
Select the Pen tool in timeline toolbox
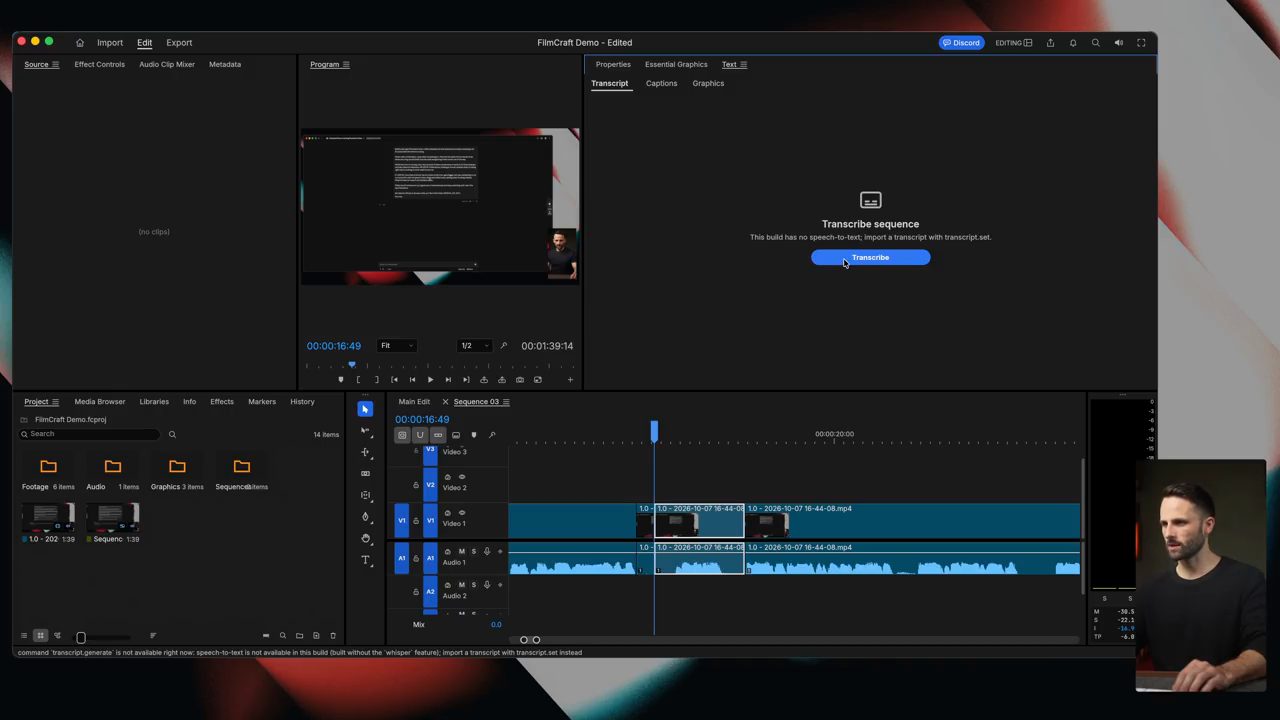click(365, 517)
